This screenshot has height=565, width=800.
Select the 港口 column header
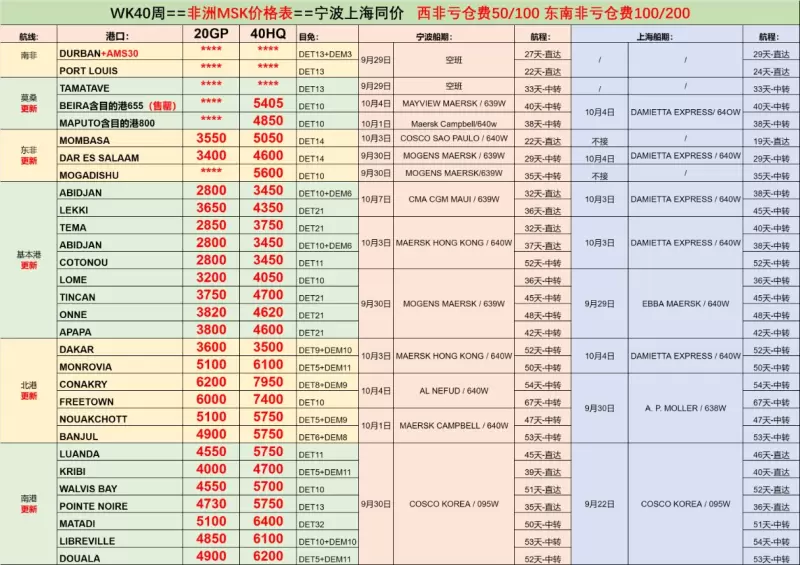pyautogui.click(x=118, y=36)
